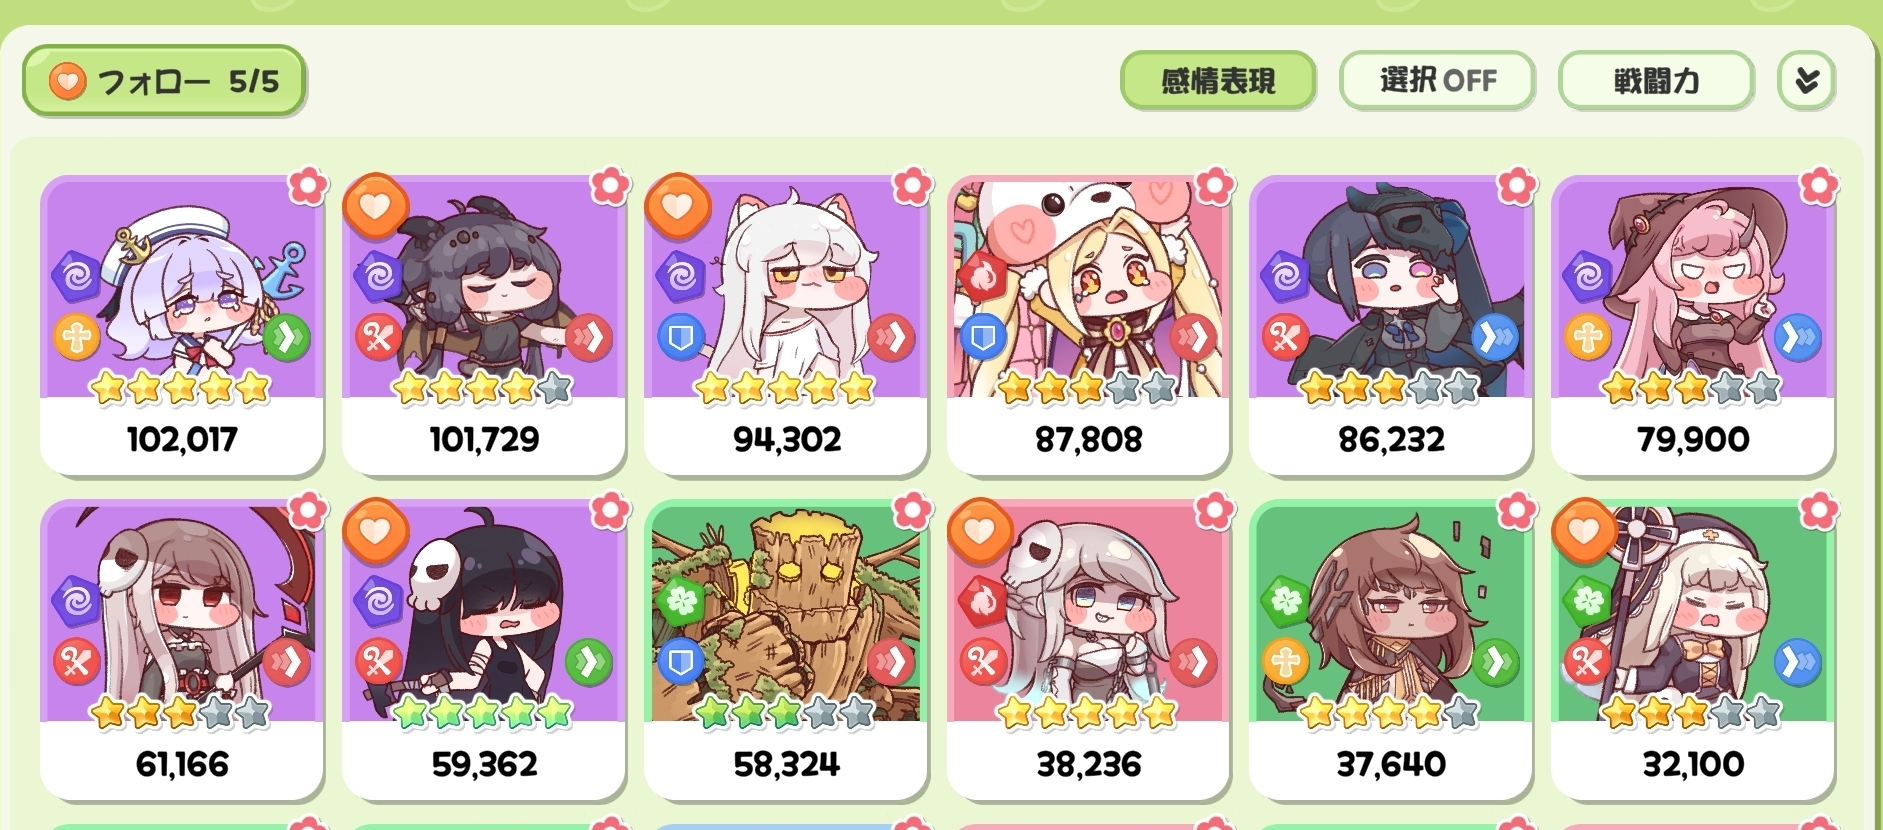This screenshot has height=830, width=1883.
Task: Click the orange cross icon on 37,640 card
Action: 1285,662
